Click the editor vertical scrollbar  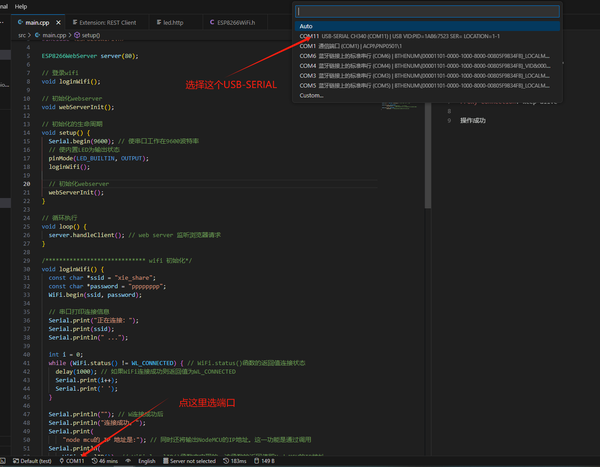click(428, 157)
